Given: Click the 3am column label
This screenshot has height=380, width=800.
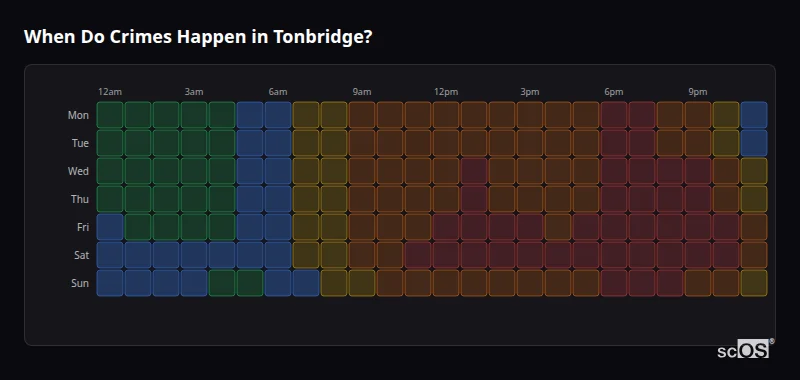Looking at the screenshot, I should point(194,92).
